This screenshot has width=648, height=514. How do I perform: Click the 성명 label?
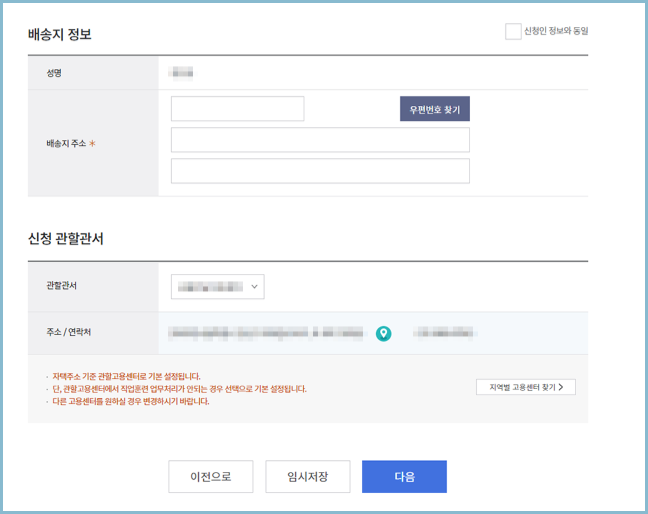tap(54, 73)
